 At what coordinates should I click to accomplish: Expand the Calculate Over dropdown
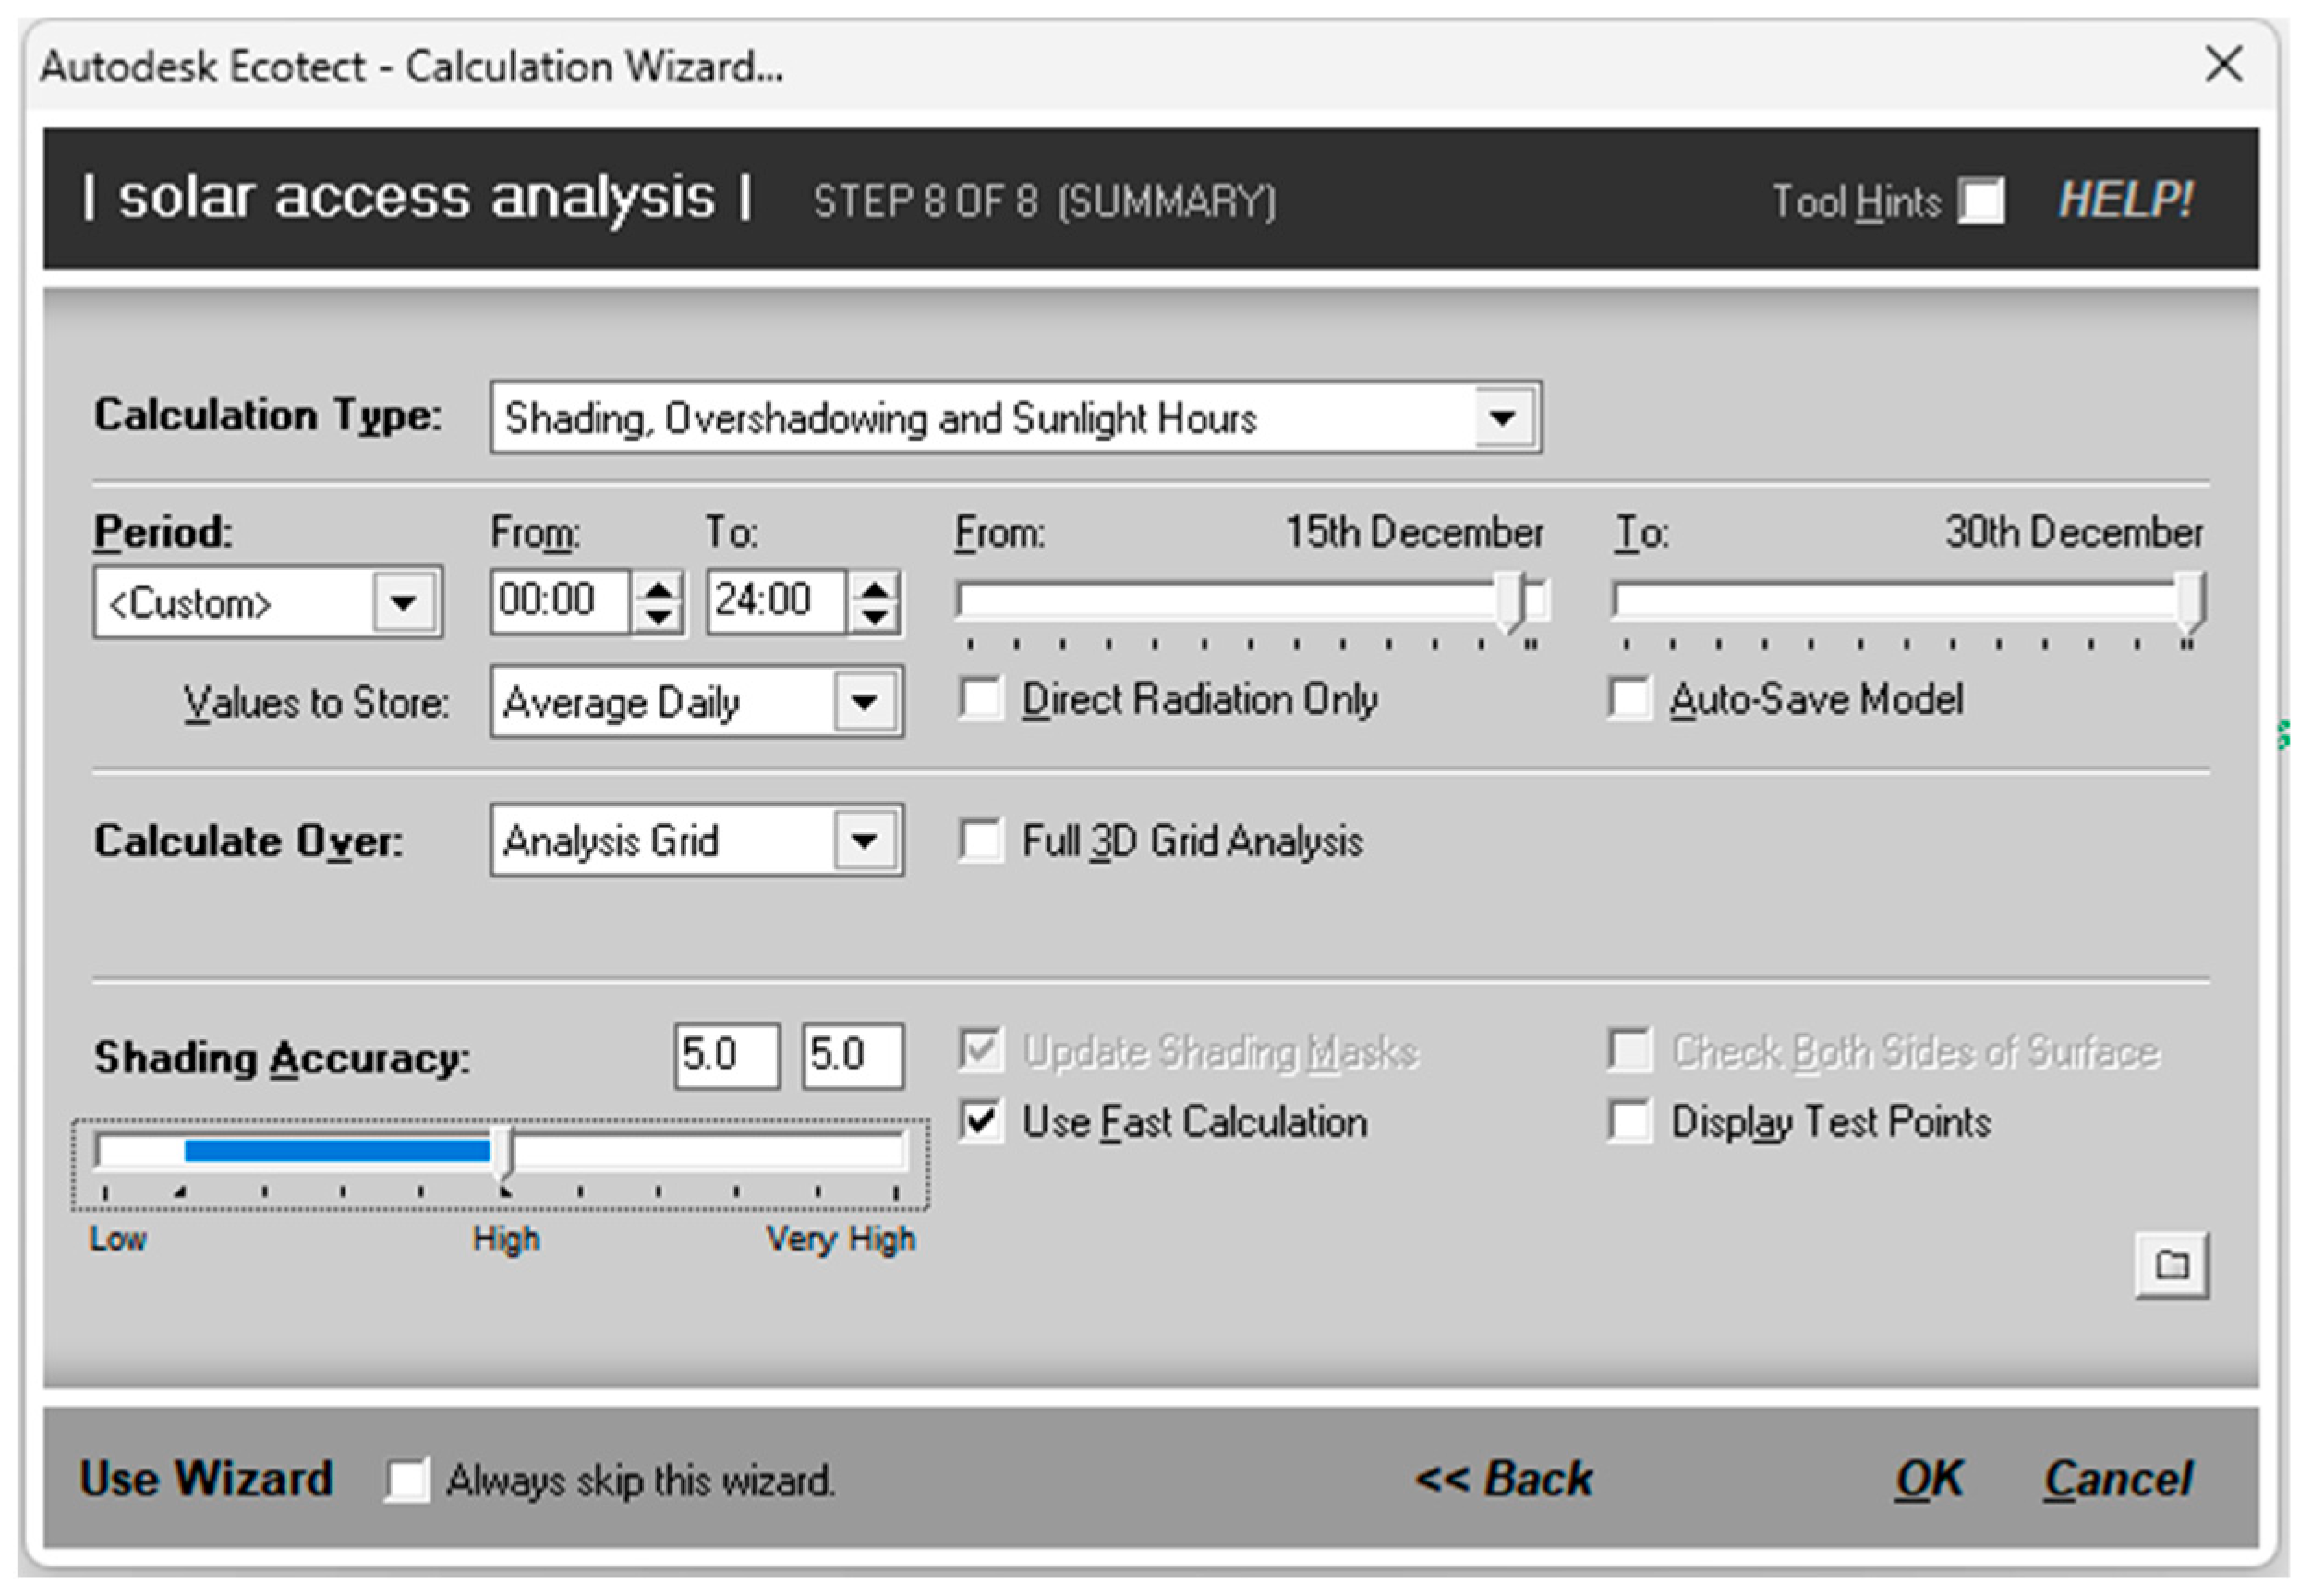864,841
